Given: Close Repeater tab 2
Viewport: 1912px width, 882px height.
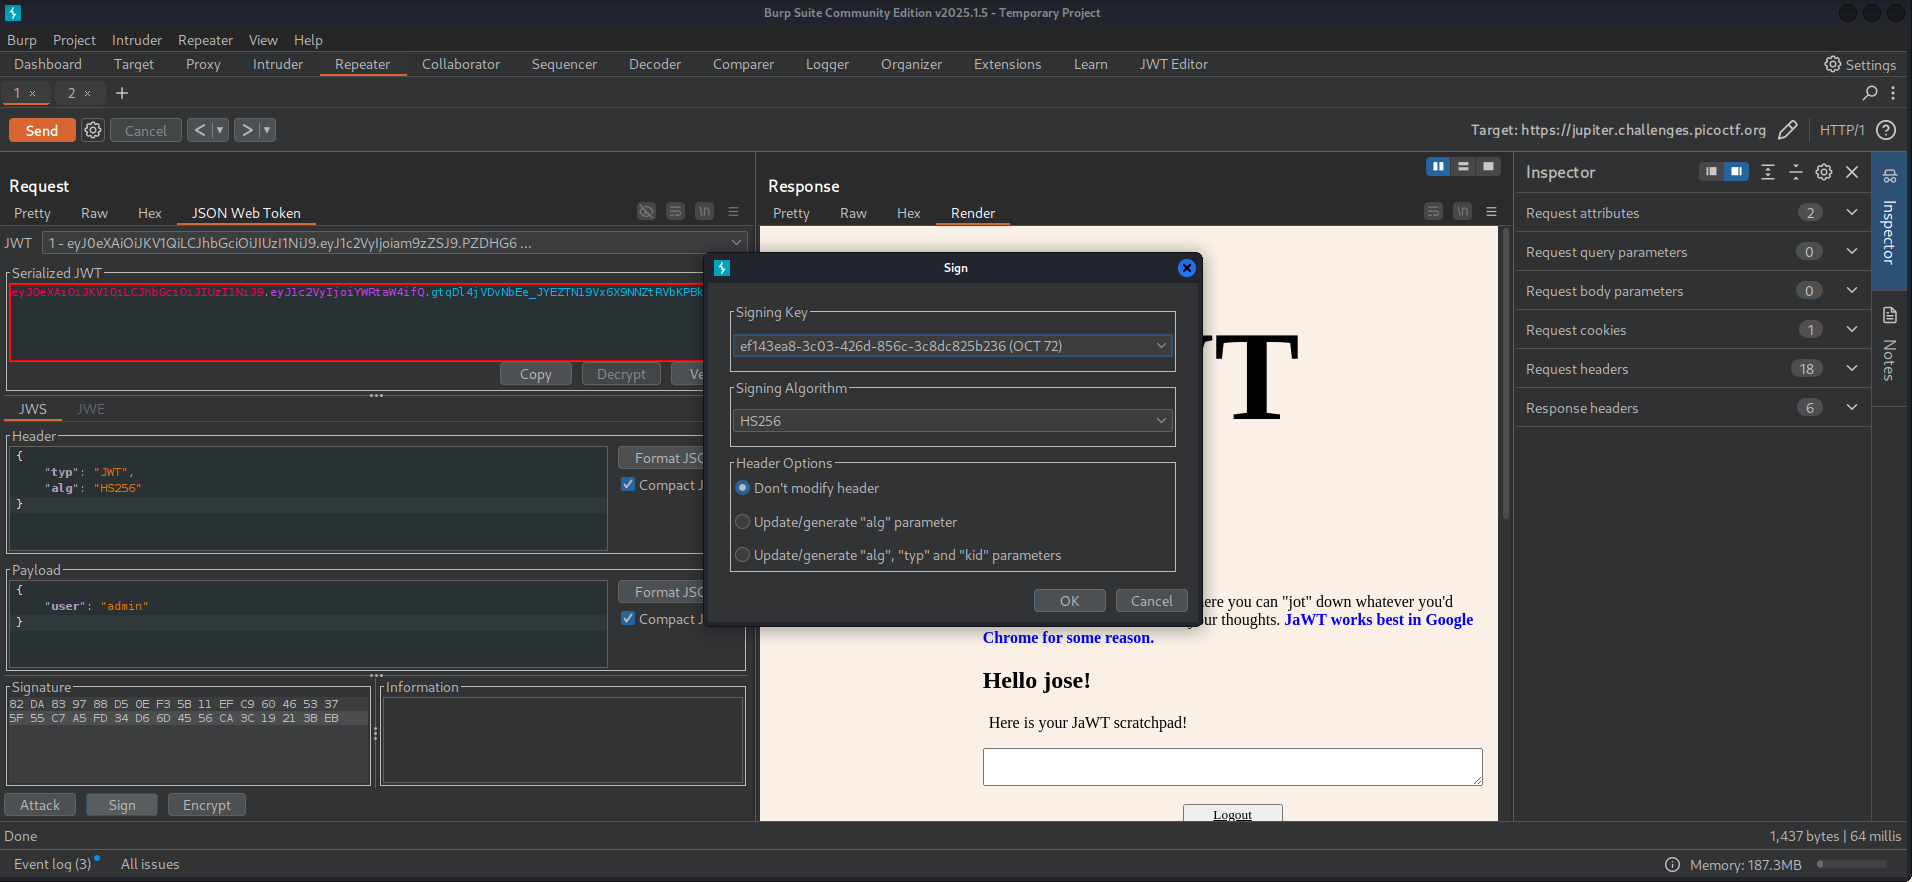Looking at the screenshot, I should (x=87, y=93).
